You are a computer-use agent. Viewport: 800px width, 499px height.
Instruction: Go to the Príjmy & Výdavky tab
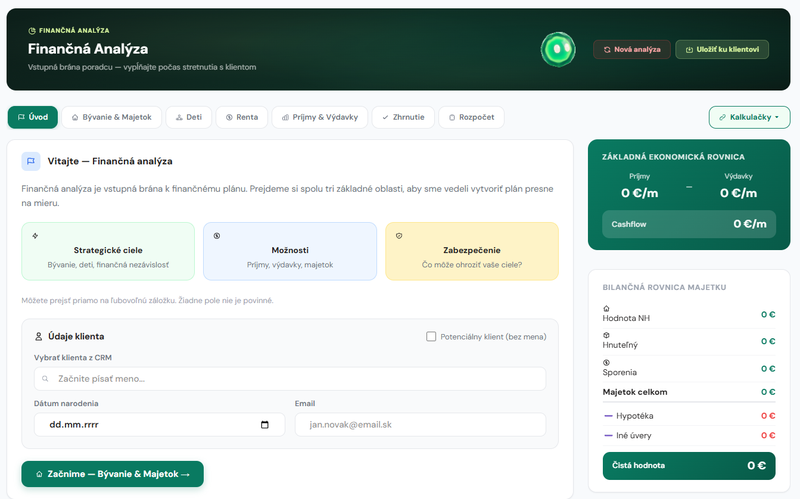[x=320, y=117]
